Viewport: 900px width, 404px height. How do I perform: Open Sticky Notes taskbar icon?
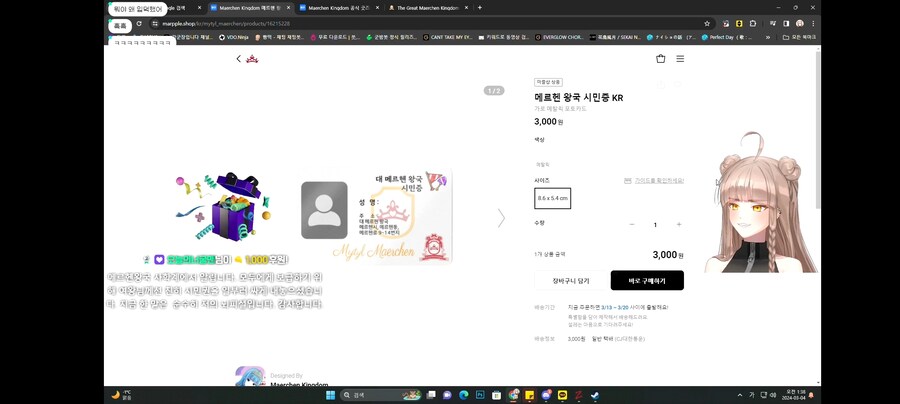530,395
